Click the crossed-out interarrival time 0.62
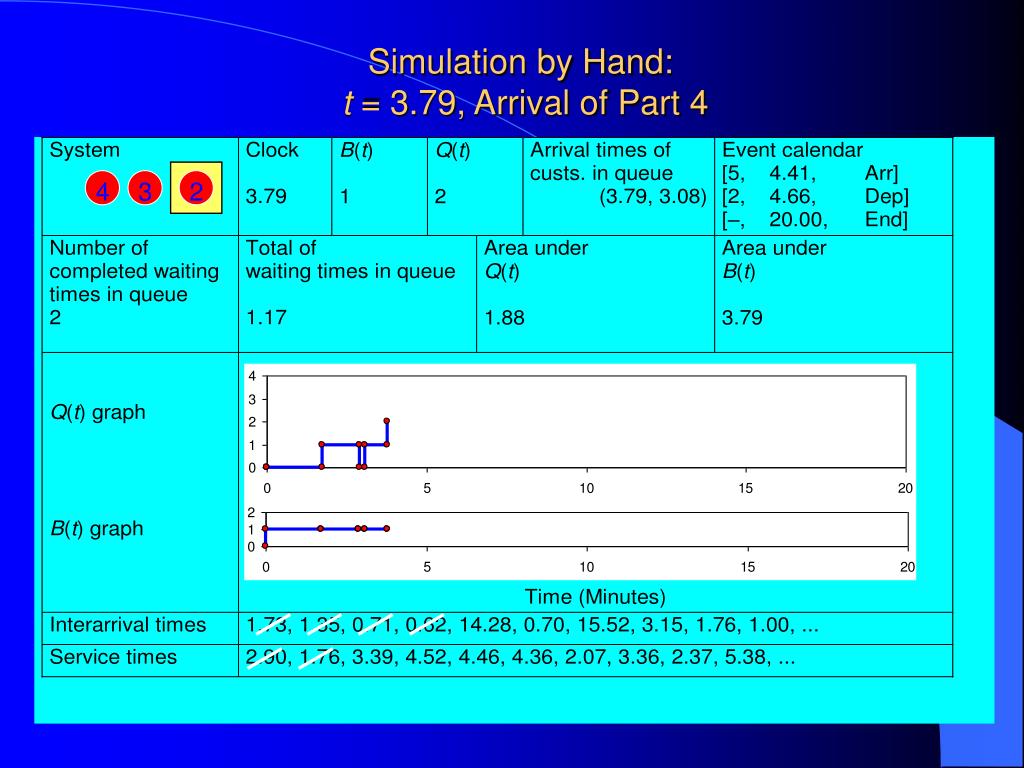The height and width of the screenshot is (768, 1024). (x=426, y=625)
